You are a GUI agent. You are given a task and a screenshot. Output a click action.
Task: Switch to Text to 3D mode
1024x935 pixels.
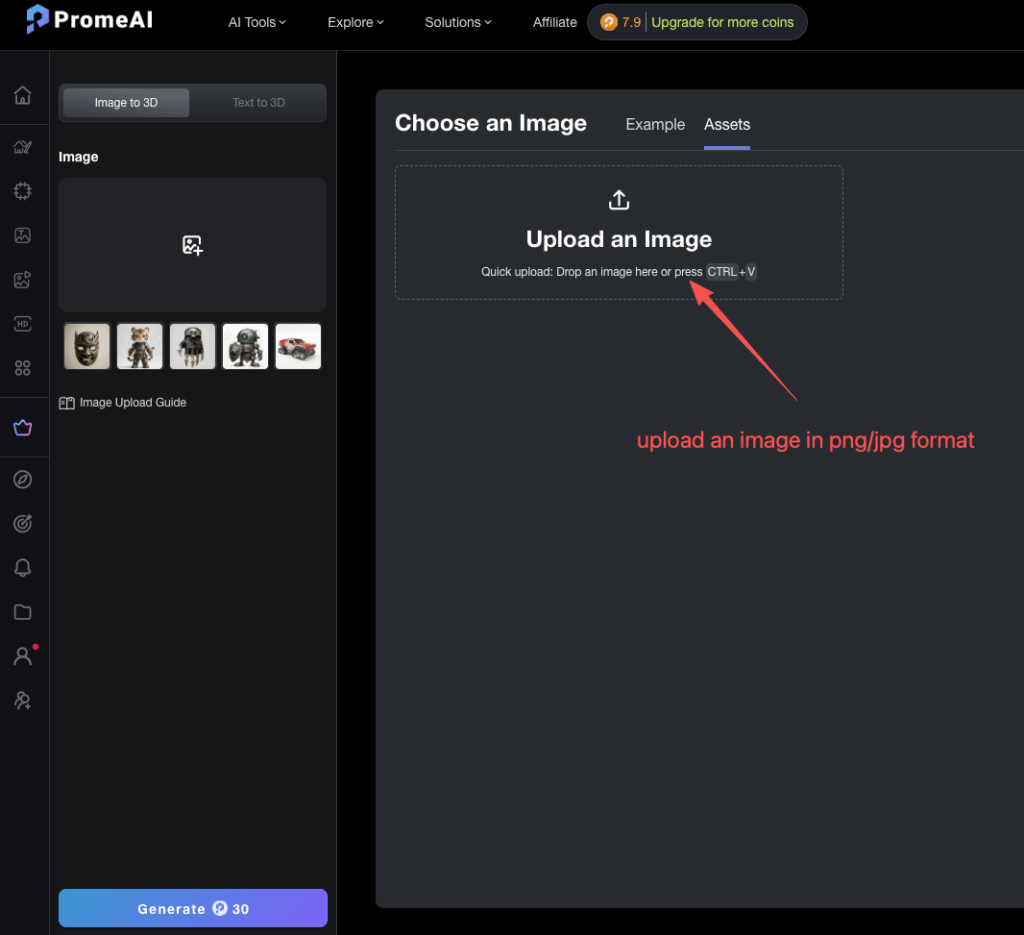[x=259, y=103]
